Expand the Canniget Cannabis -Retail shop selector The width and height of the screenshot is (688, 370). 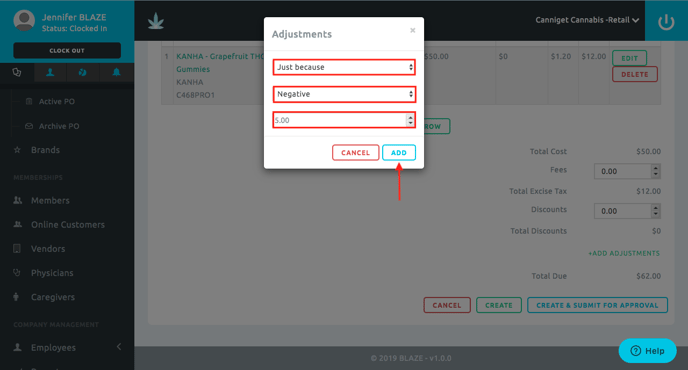(587, 20)
